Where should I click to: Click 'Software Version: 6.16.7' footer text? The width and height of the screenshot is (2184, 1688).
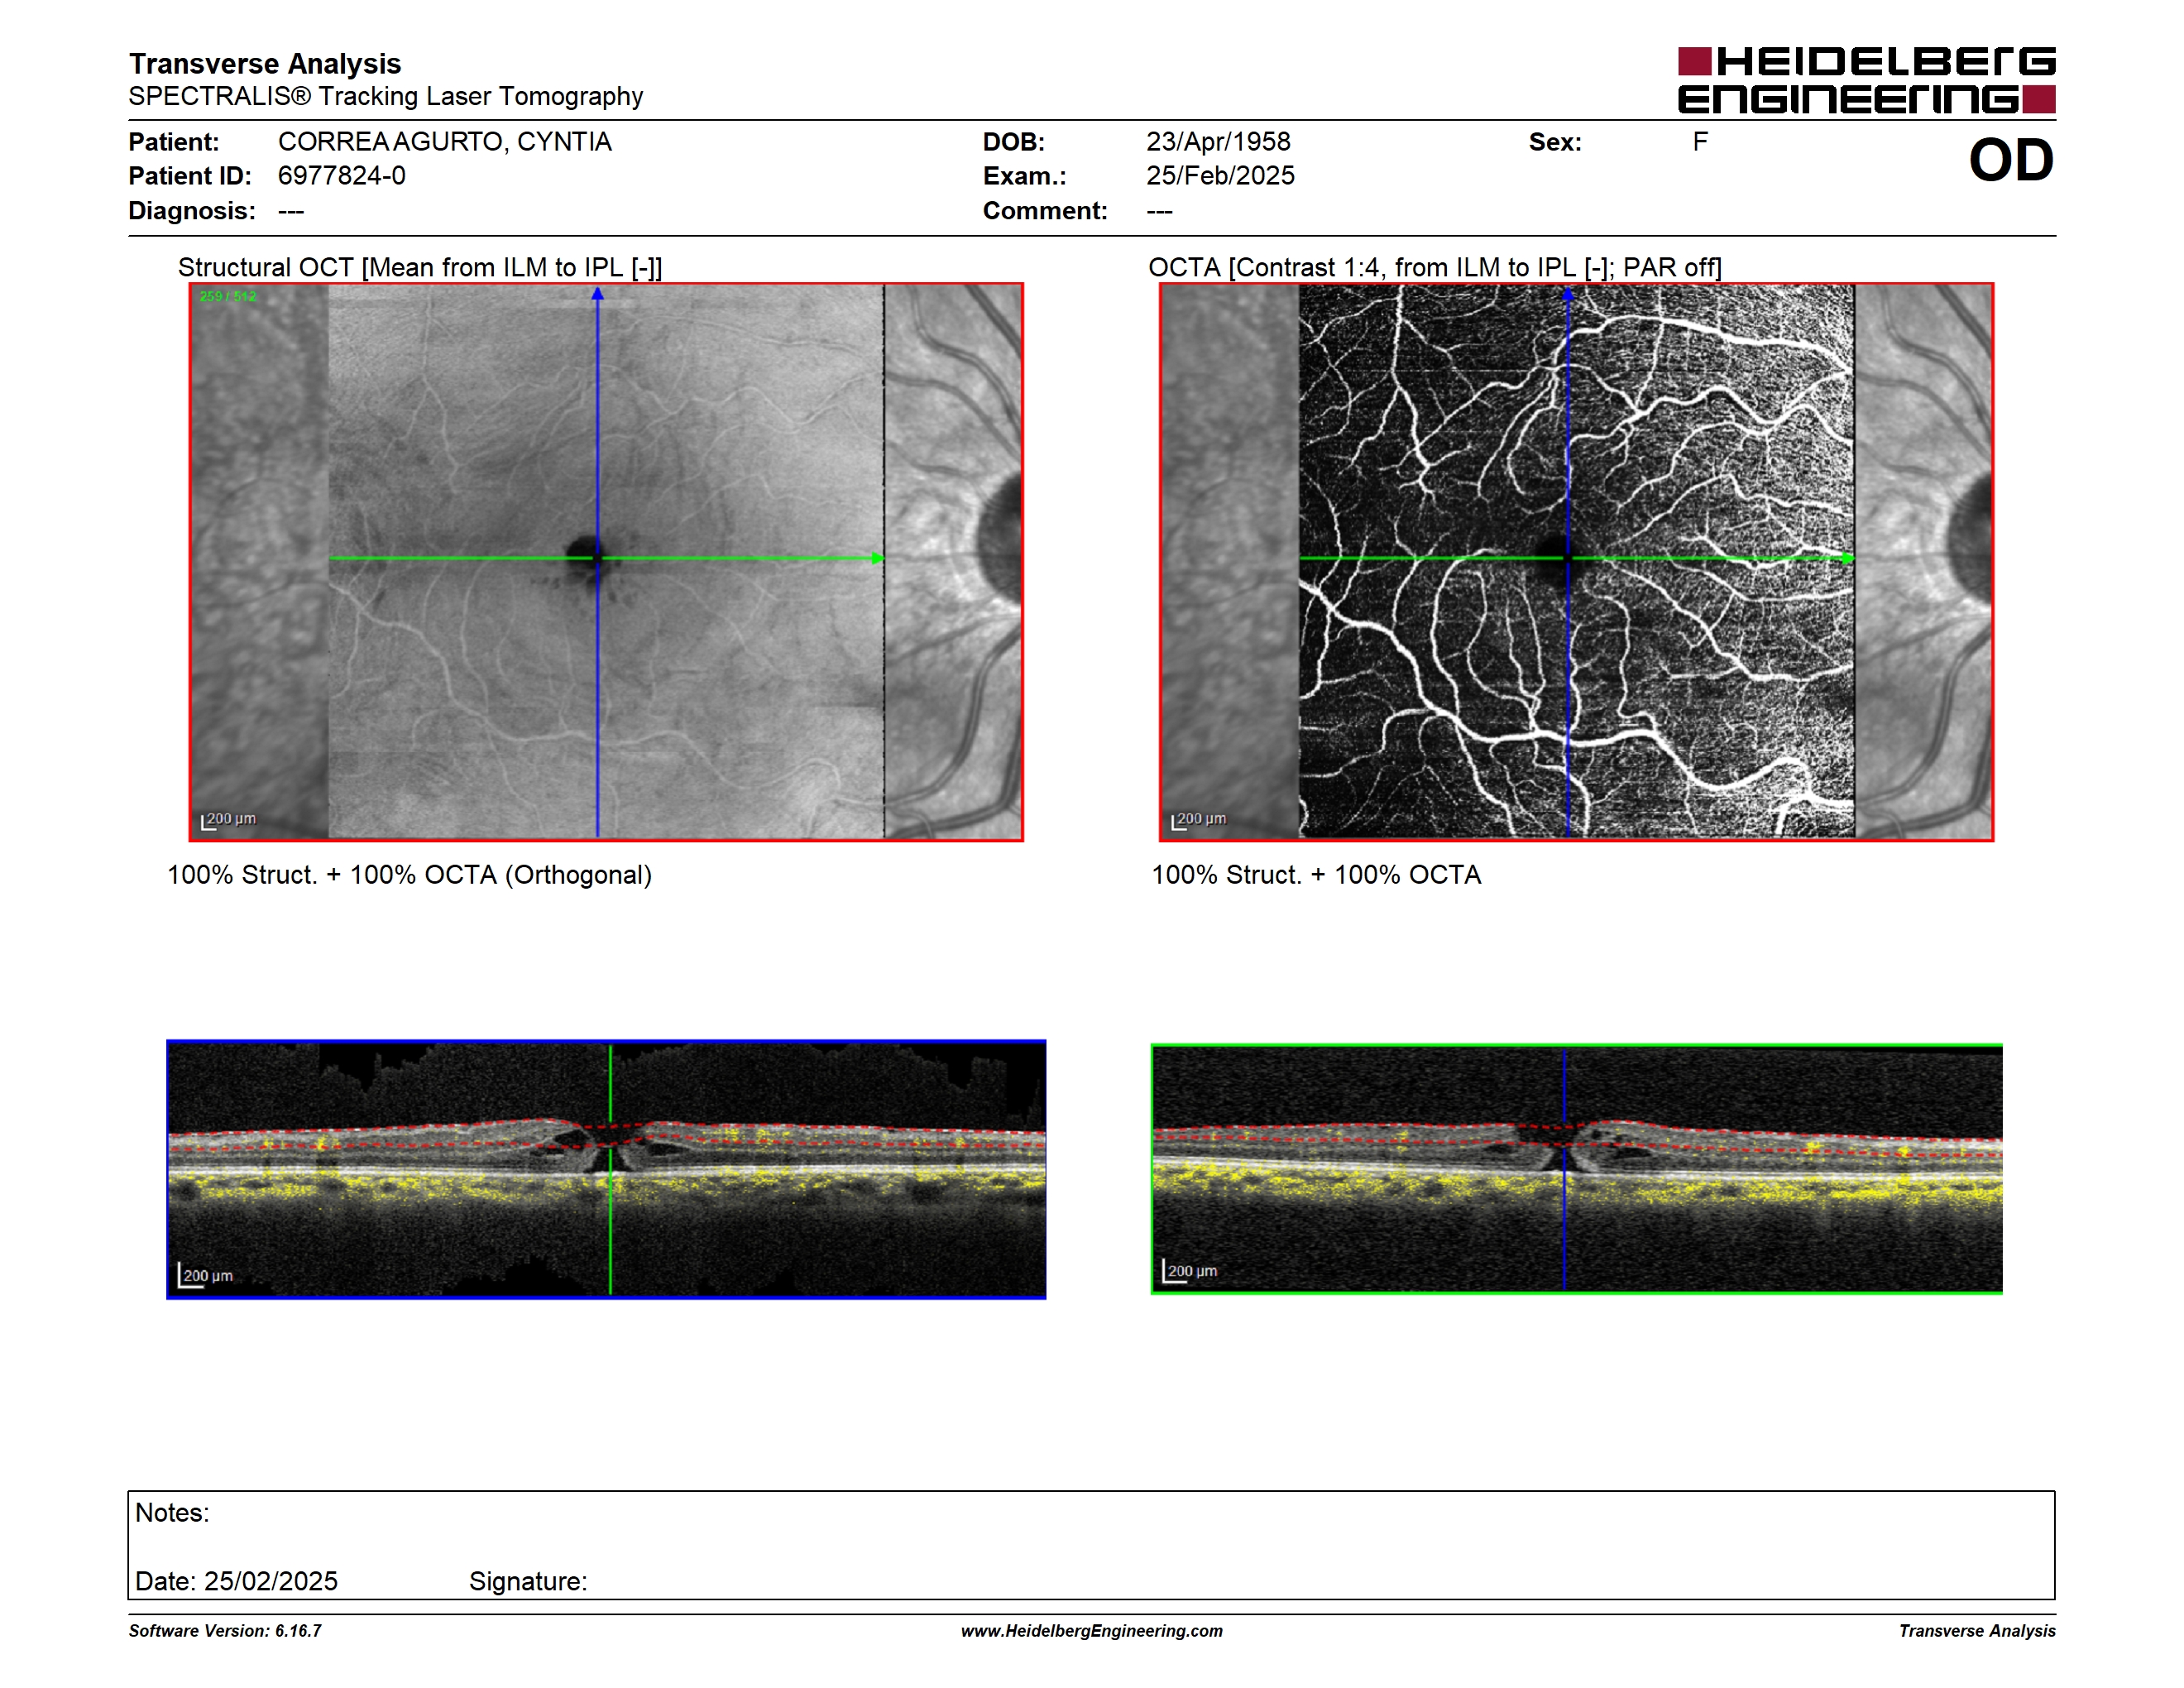tap(225, 1630)
